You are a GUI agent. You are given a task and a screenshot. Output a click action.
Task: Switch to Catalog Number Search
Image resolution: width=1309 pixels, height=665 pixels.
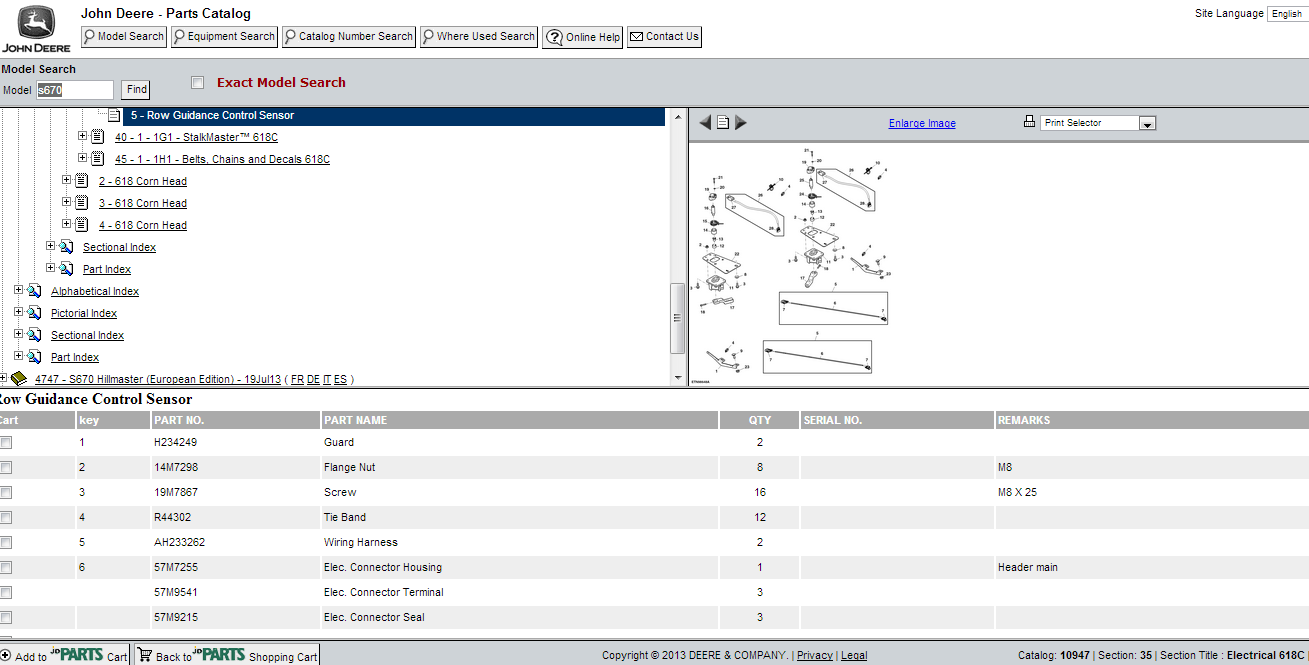[x=349, y=37]
